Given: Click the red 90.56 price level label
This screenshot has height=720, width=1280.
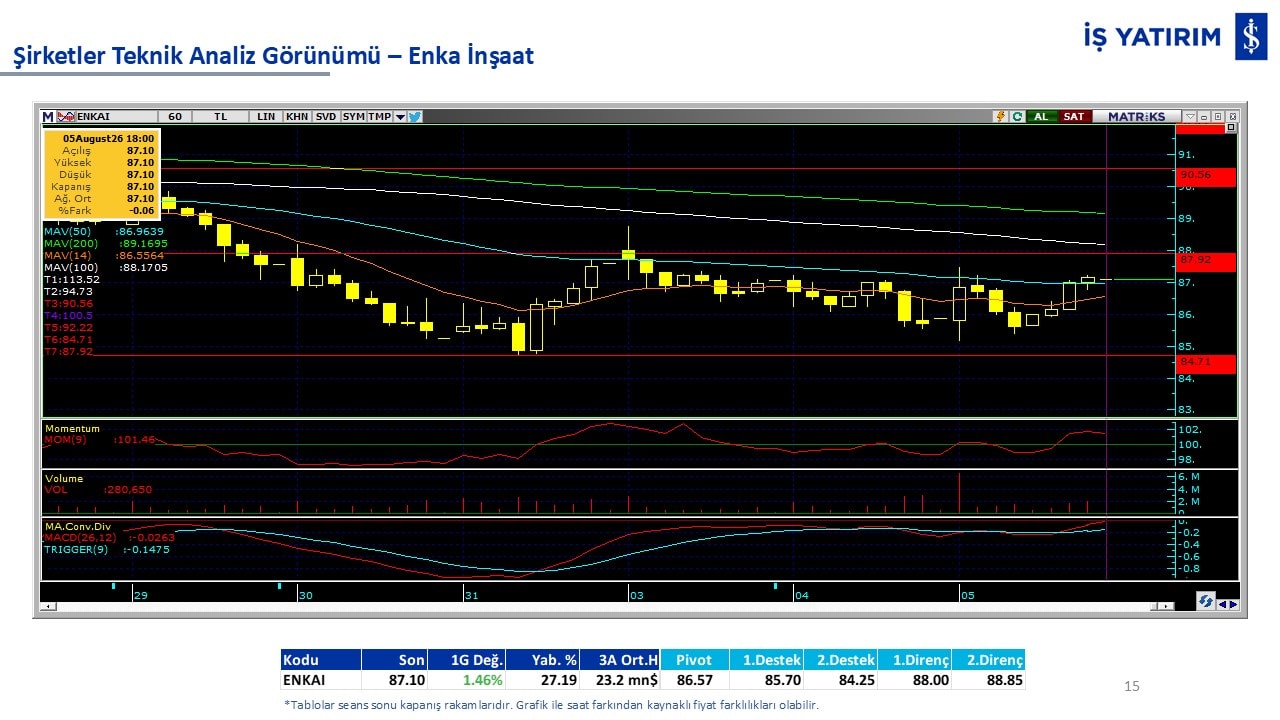Looking at the screenshot, I should [x=1207, y=176].
